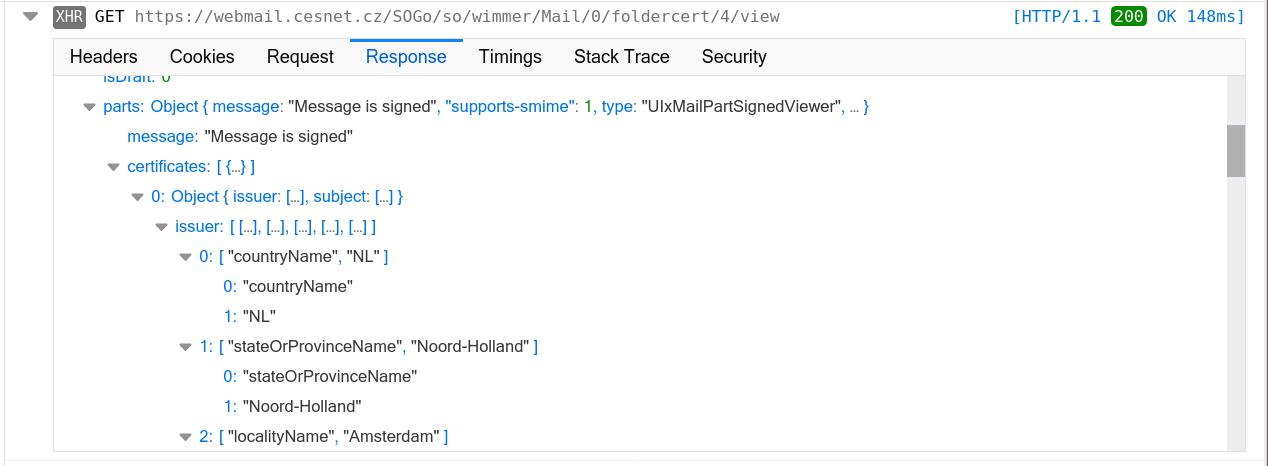Collapse the localityName Amsterdam entry
The image size is (1268, 466).
[x=186, y=437]
